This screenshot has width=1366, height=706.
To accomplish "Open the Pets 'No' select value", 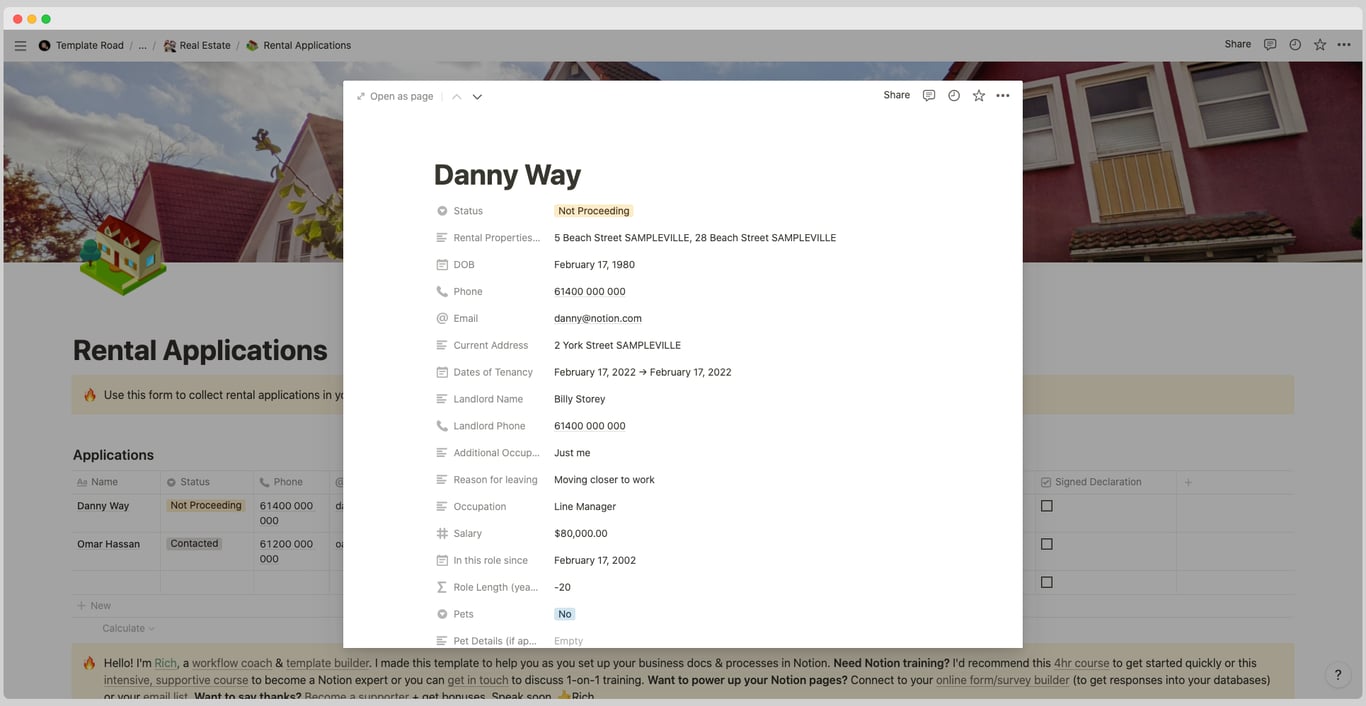I will click(x=565, y=615).
